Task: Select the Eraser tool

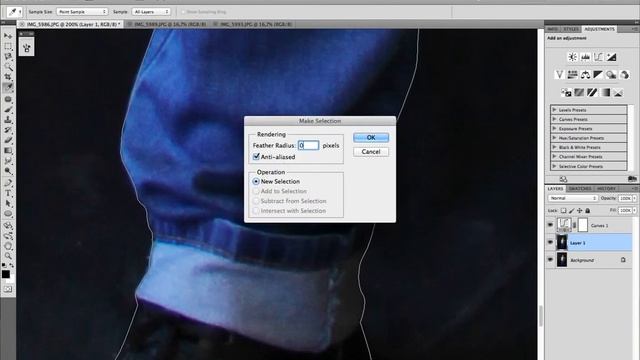Action: [8, 140]
